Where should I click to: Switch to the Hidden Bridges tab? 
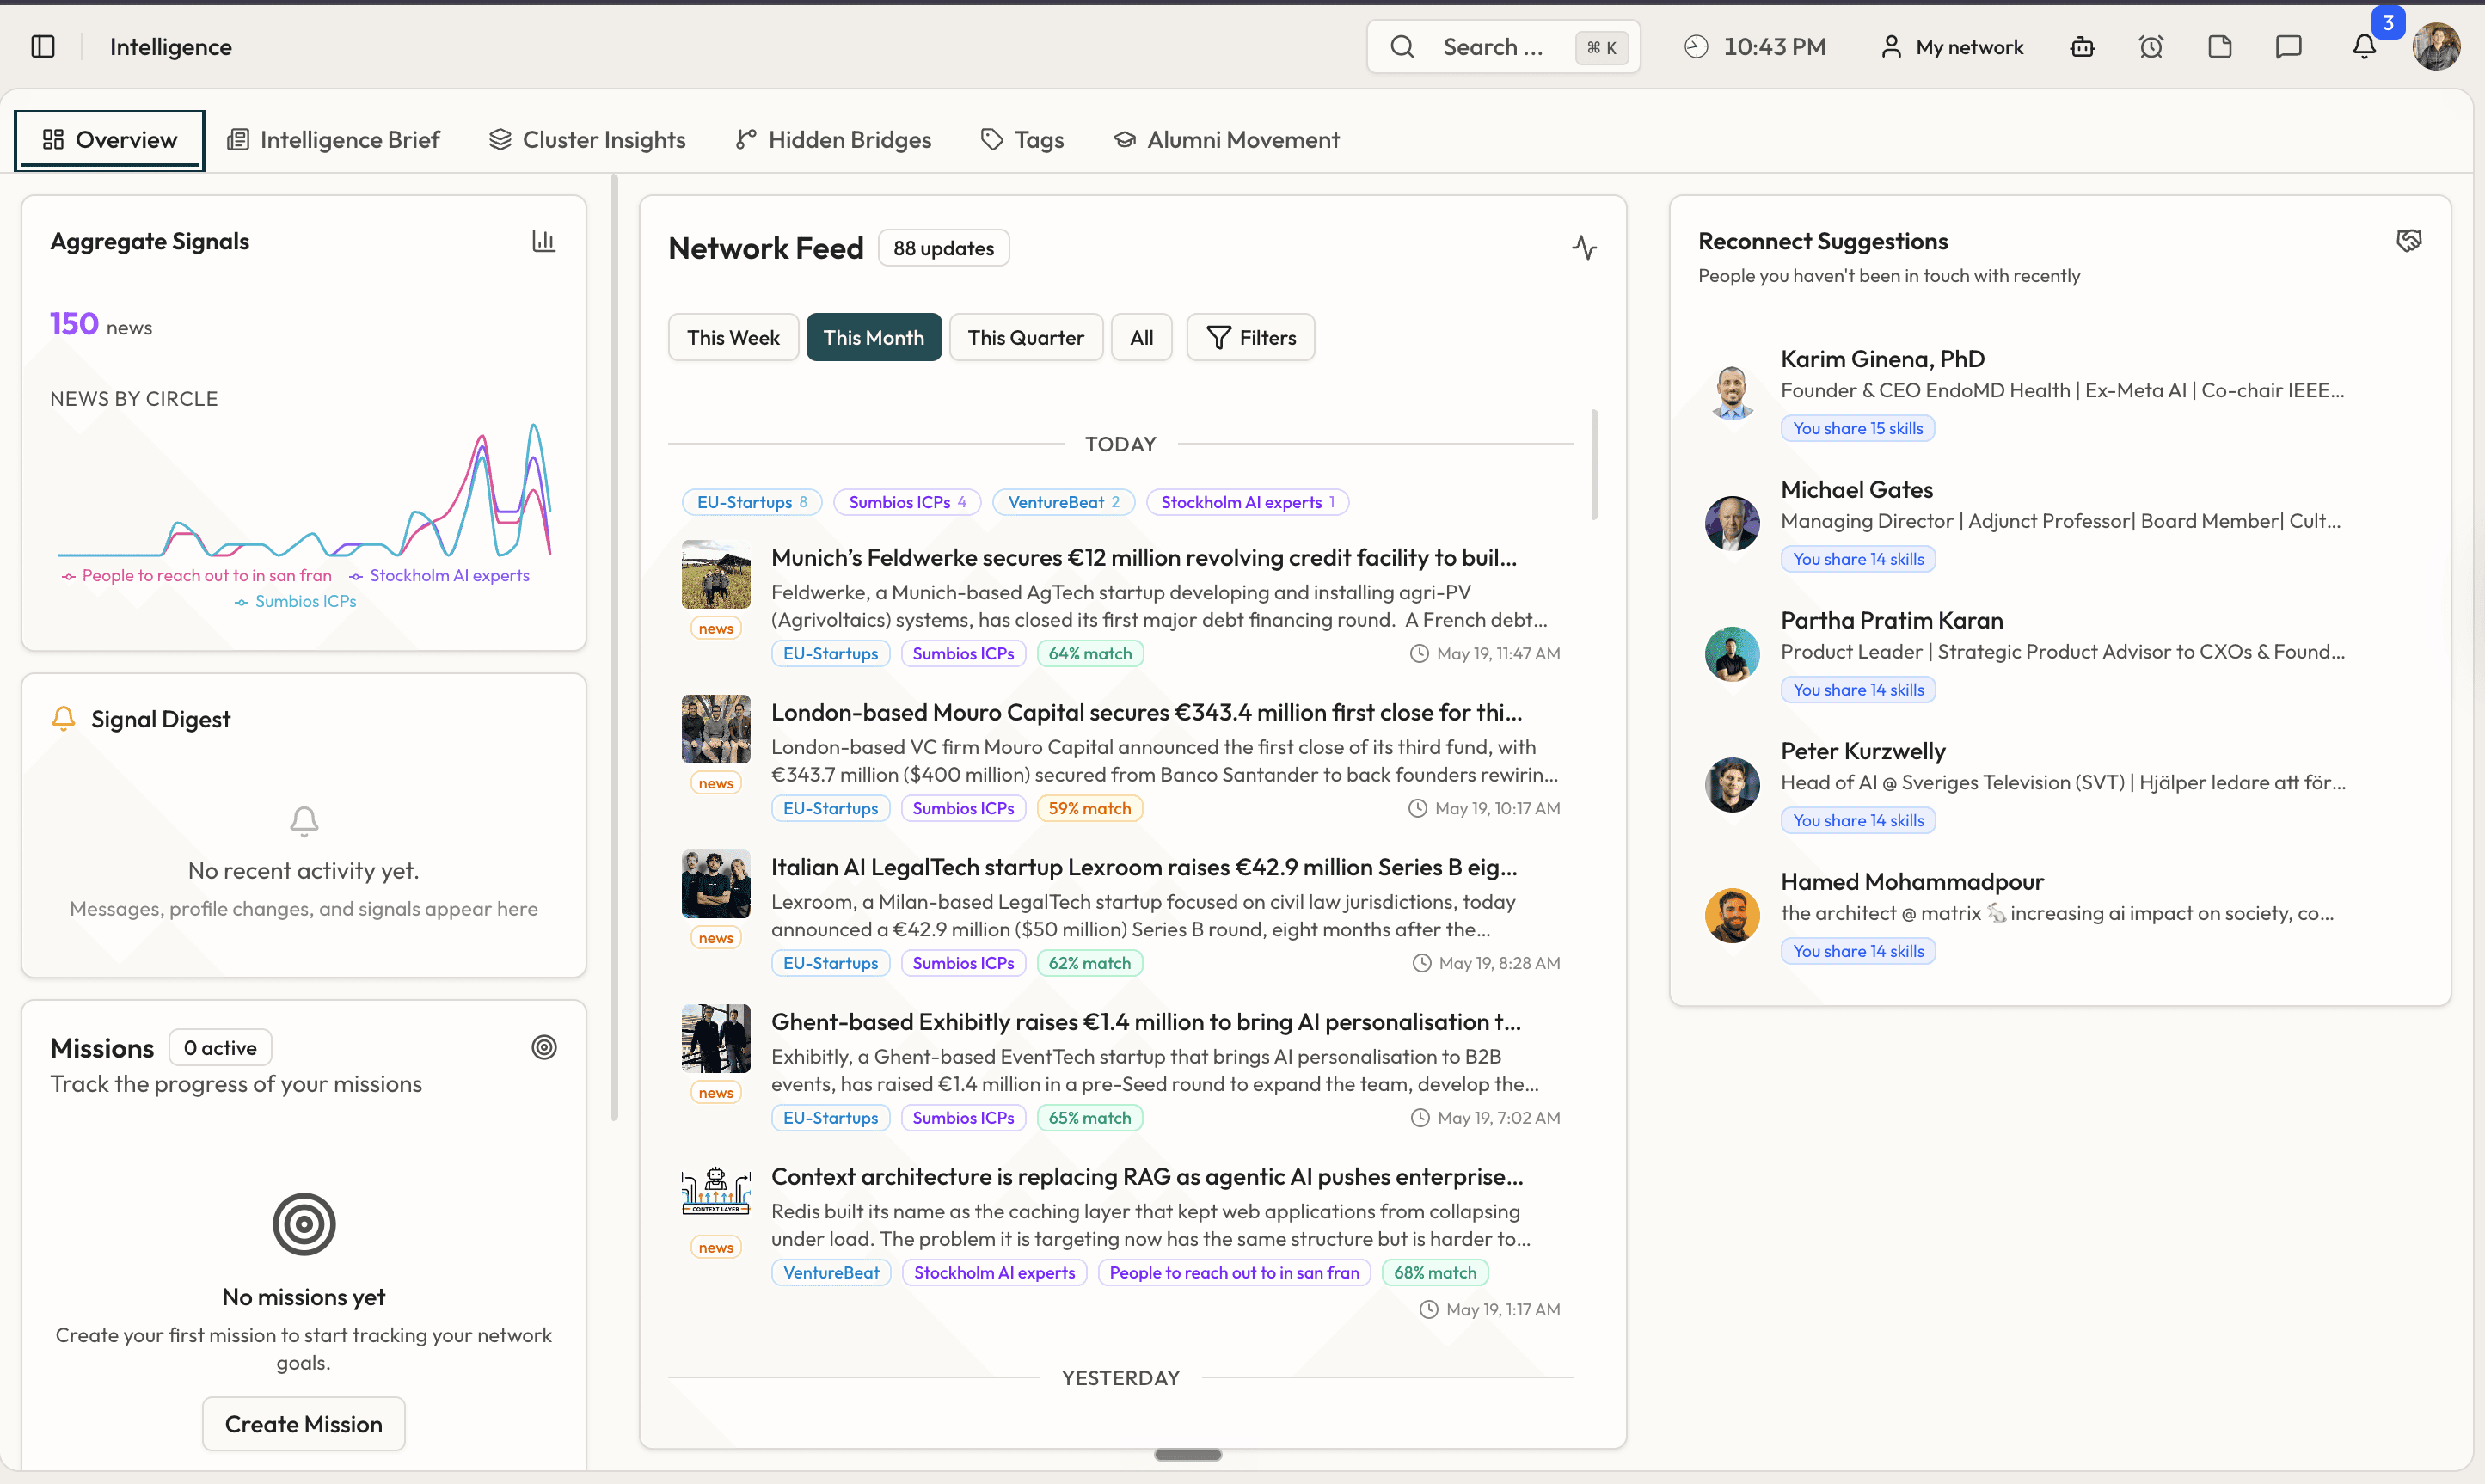(834, 140)
